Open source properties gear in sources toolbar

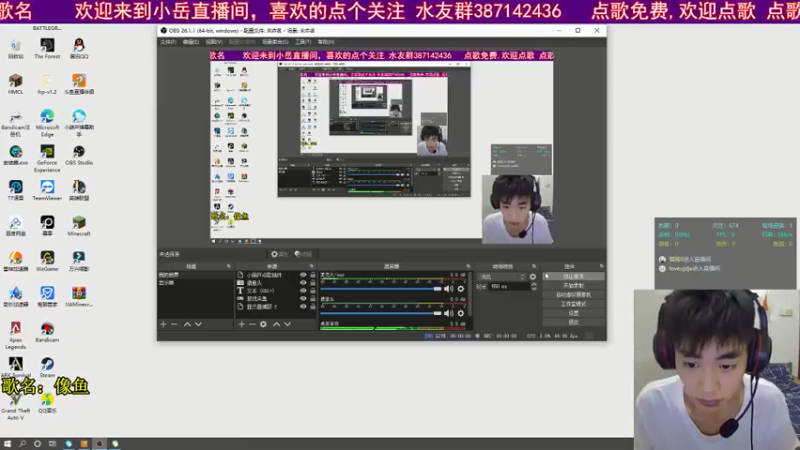[263, 324]
